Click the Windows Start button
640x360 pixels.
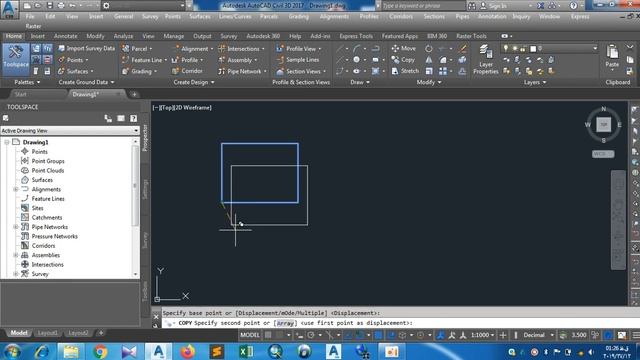click(x=12, y=351)
